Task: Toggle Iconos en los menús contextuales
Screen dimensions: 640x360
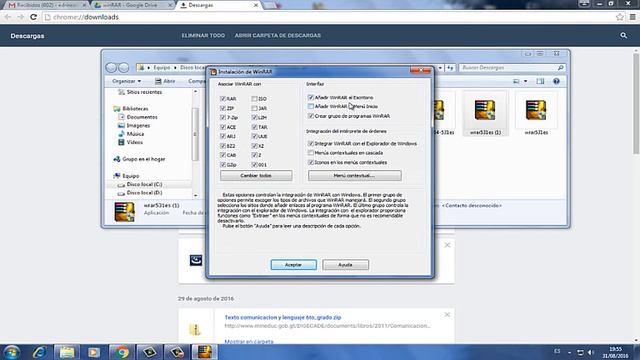Action: (311, 162)
